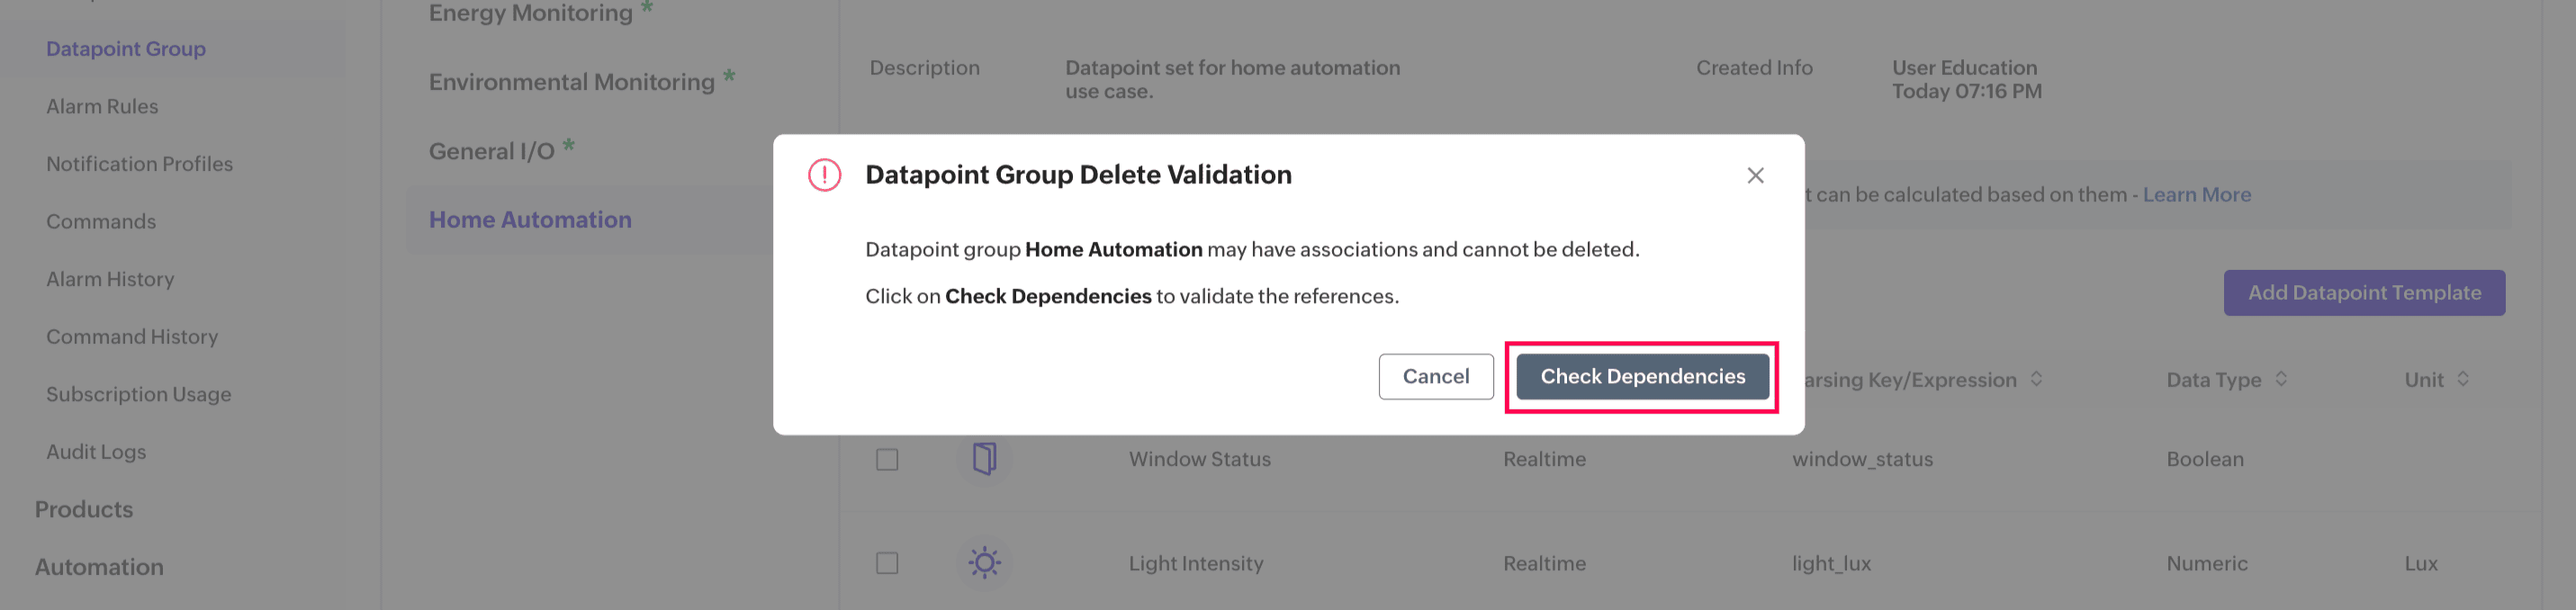This screenshot has width=2576, height=610.
Task: Tick the Window Status row checkbox
Action: [887, 459]
